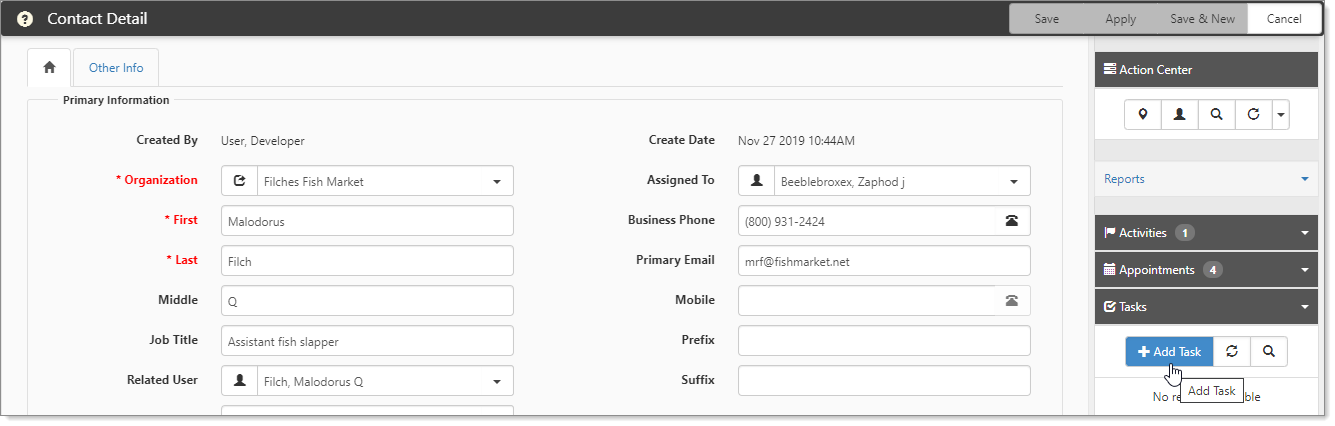Click the Add Task button

pyautogui.click(x=1169, y=351)
